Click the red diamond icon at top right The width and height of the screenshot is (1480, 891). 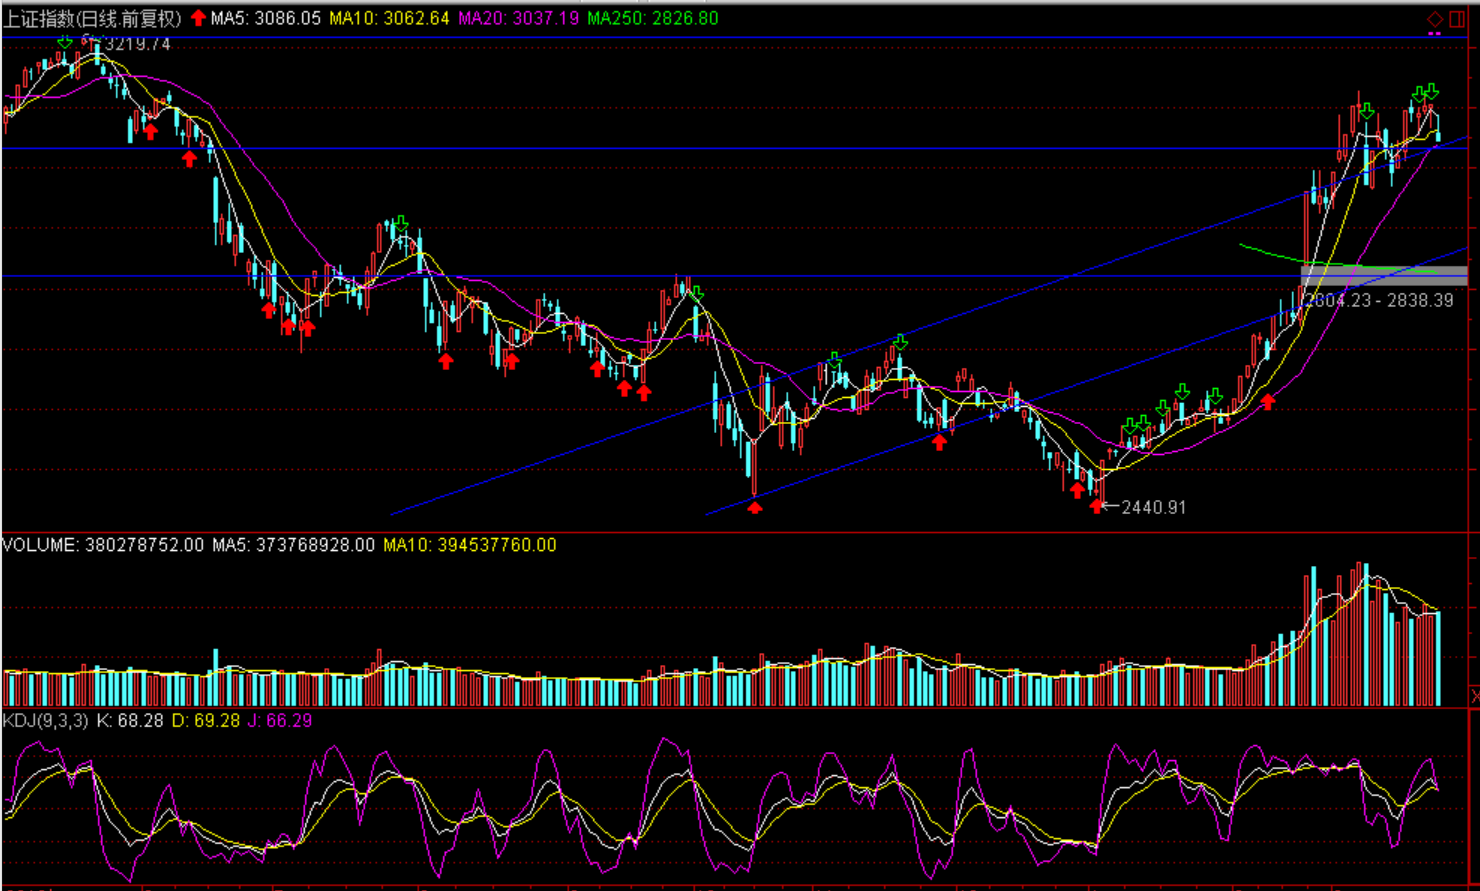click(x=1435, y=19)
